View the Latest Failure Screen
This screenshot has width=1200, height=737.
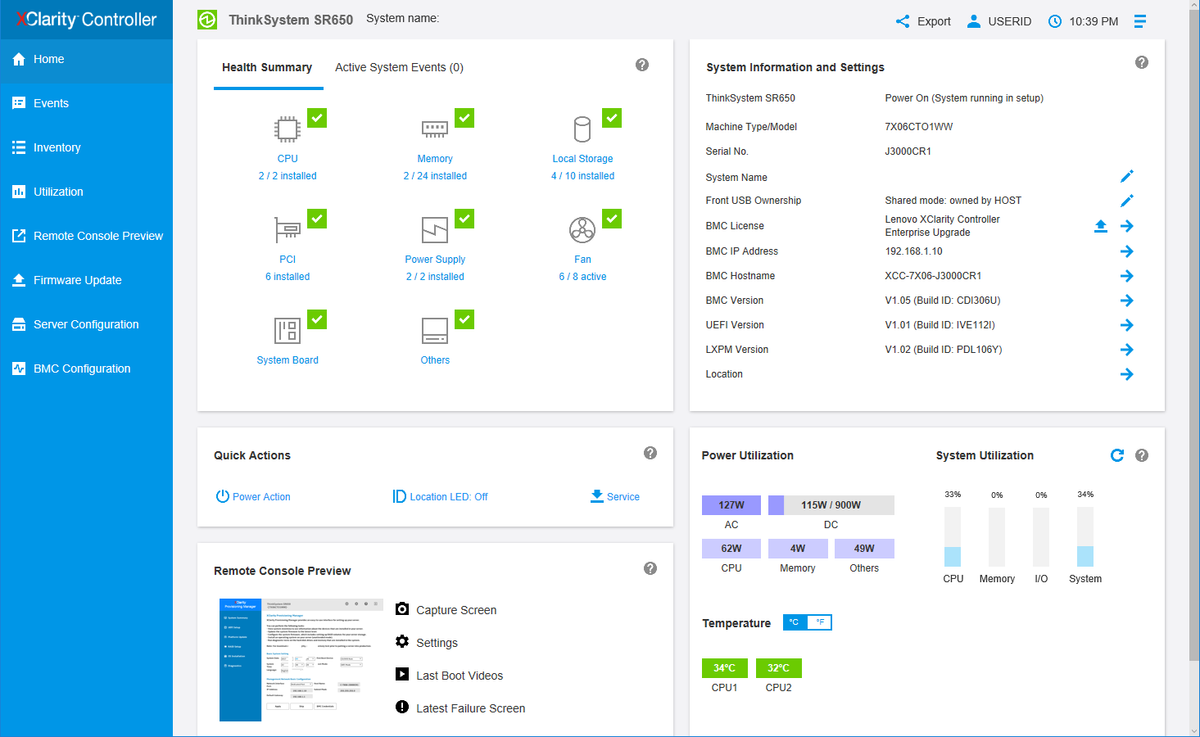pyautogui.click(x=404, y=708)
